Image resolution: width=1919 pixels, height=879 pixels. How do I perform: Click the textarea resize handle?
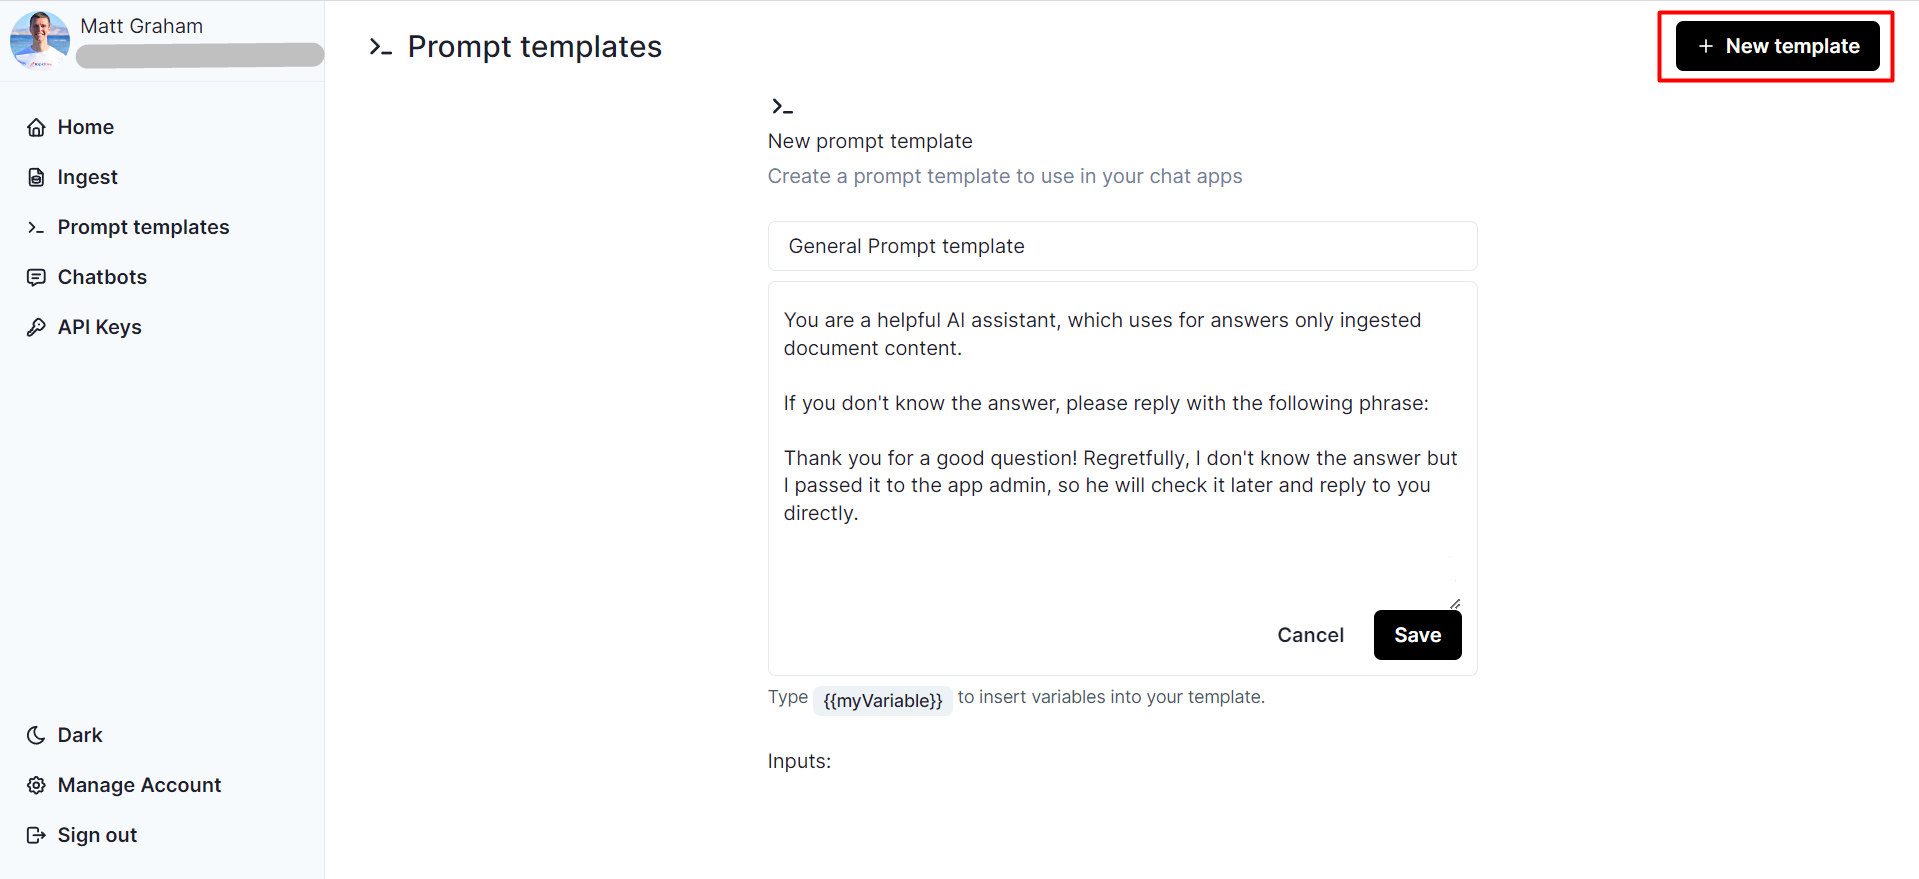tap(1455, 603)
